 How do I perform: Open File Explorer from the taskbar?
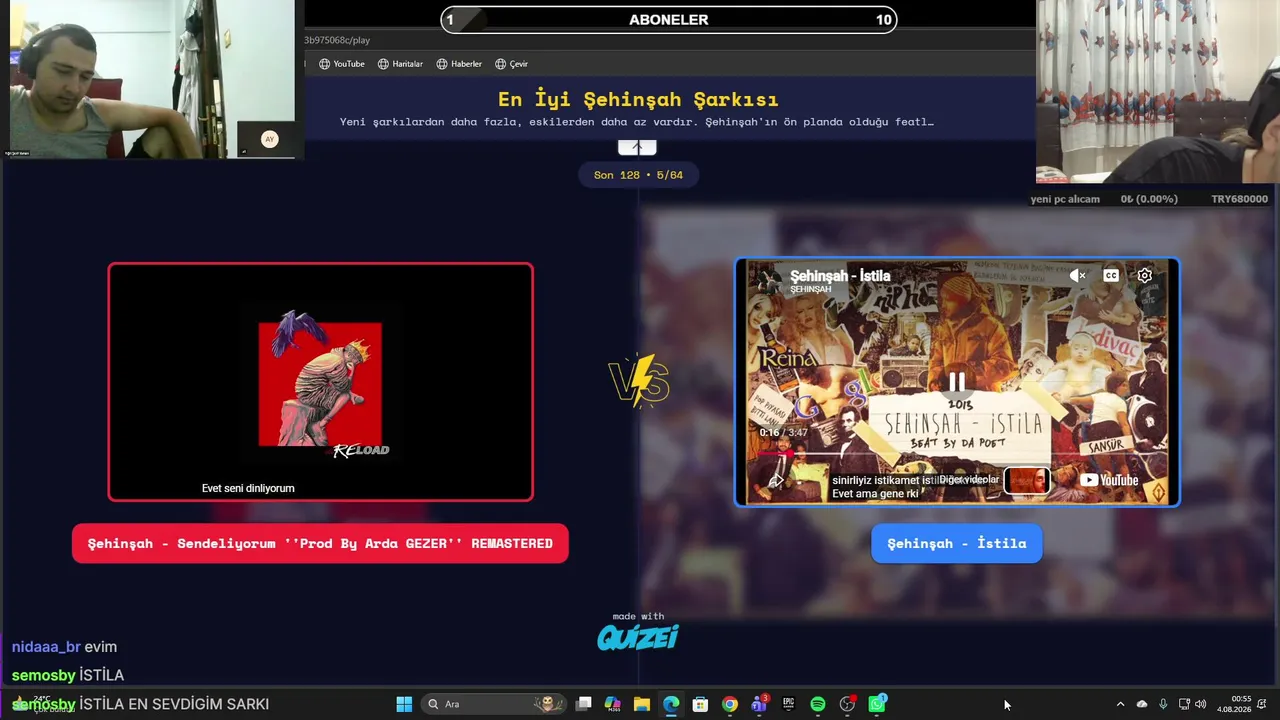642,704
